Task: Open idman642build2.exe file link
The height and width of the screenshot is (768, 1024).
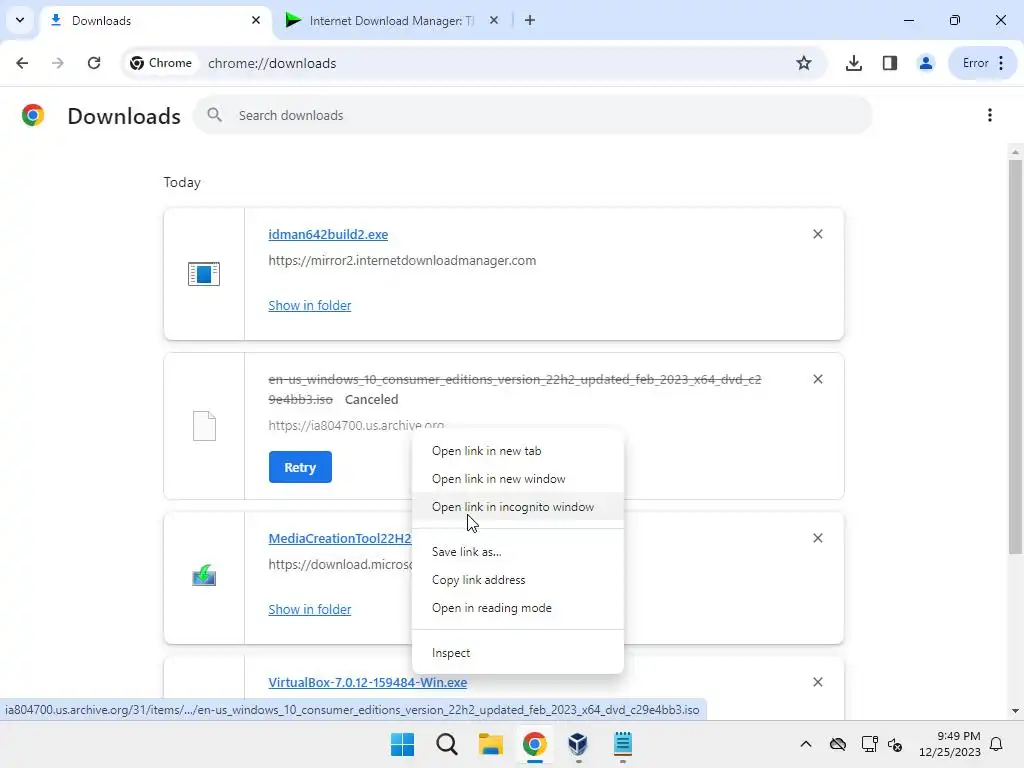Action: [x=328, y=234]
